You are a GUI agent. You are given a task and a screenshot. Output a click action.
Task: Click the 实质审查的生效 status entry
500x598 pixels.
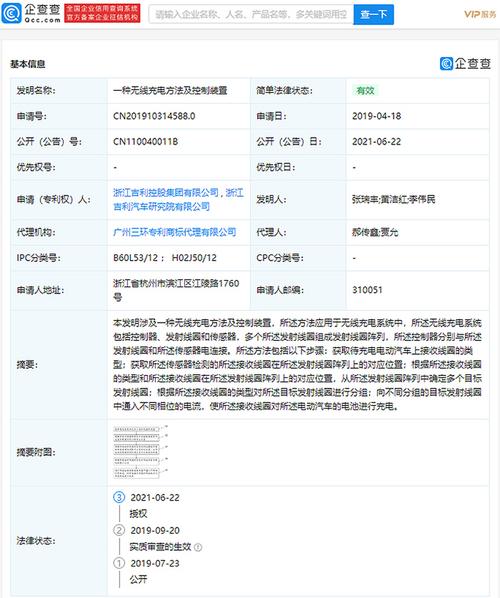point(160,547)
